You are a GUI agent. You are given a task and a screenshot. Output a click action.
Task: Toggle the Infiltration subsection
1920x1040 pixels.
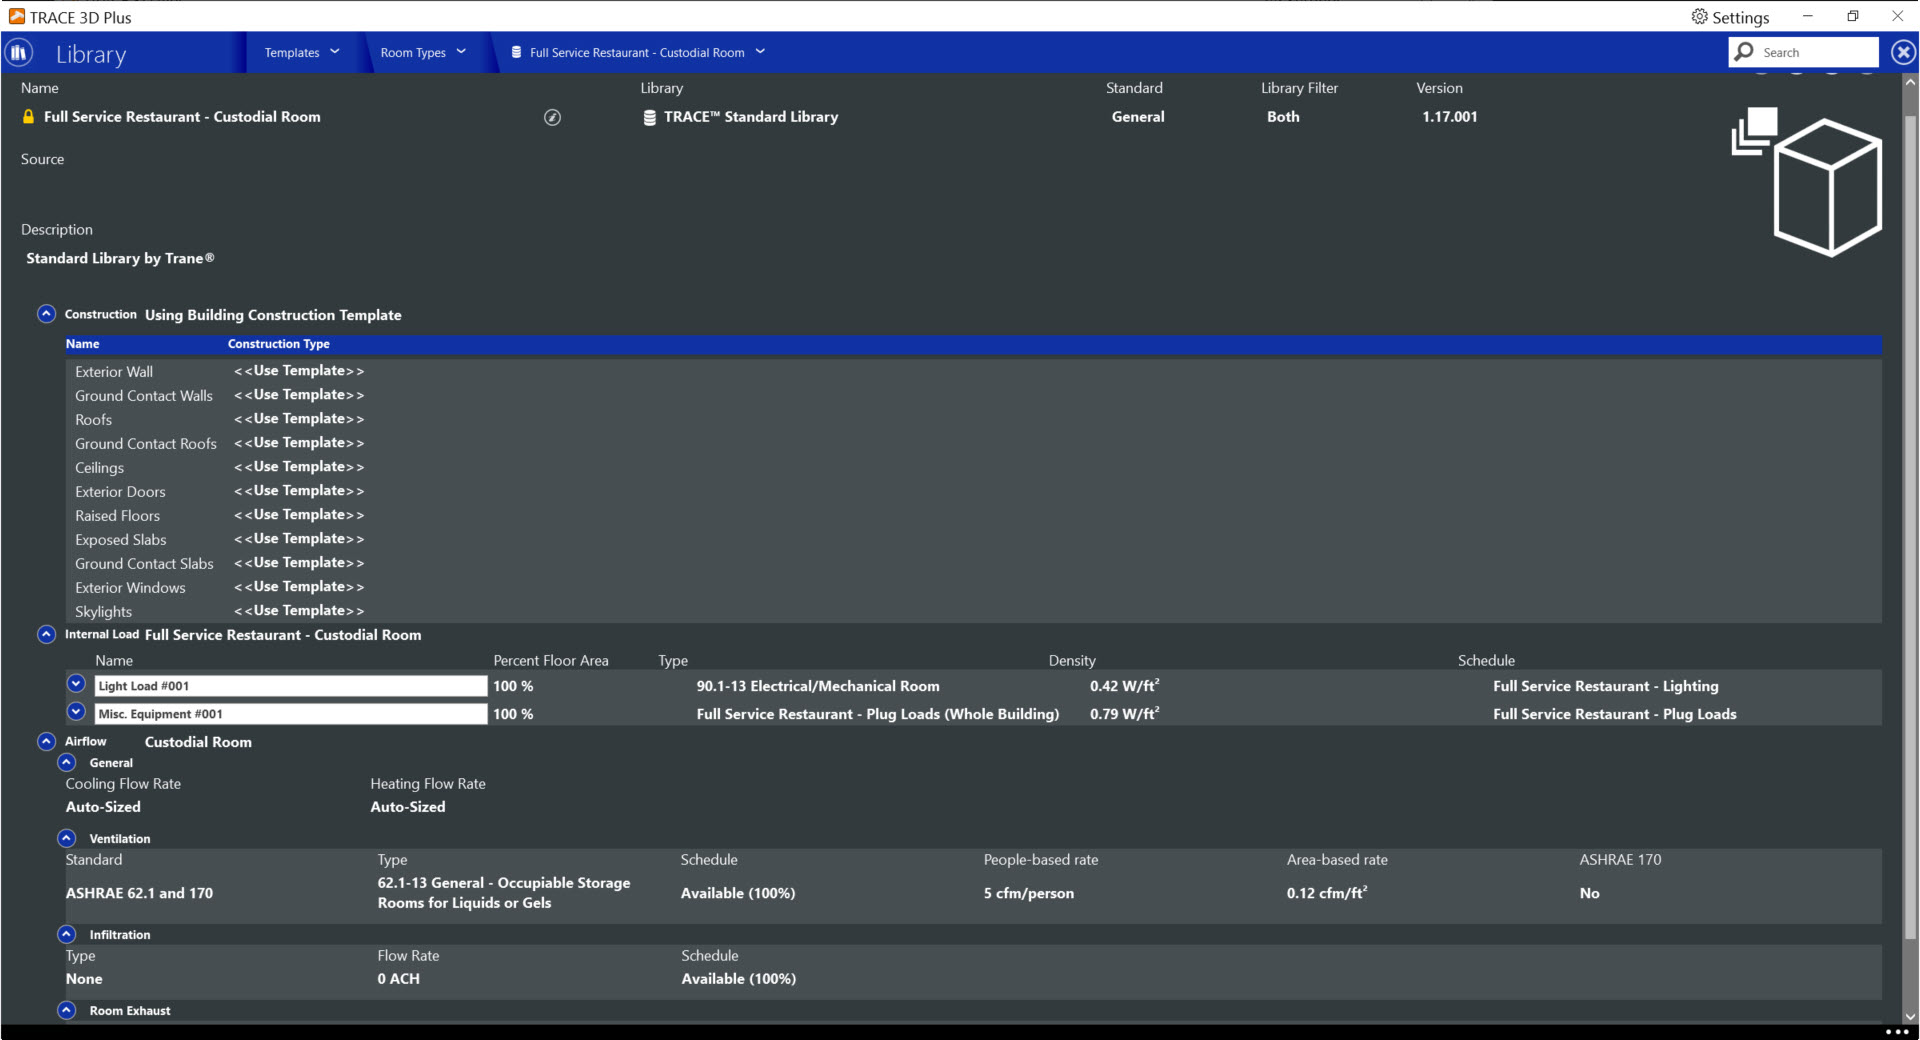click(x=67, y=934)
